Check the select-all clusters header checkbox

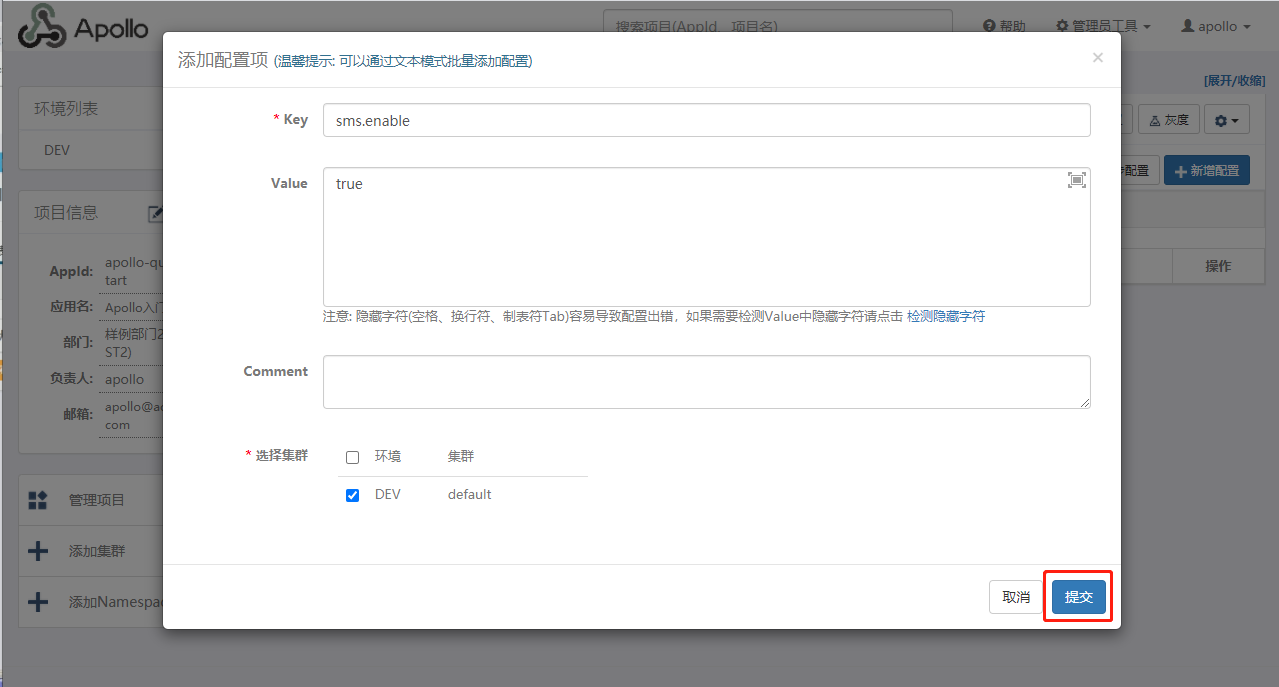point(352,457)
